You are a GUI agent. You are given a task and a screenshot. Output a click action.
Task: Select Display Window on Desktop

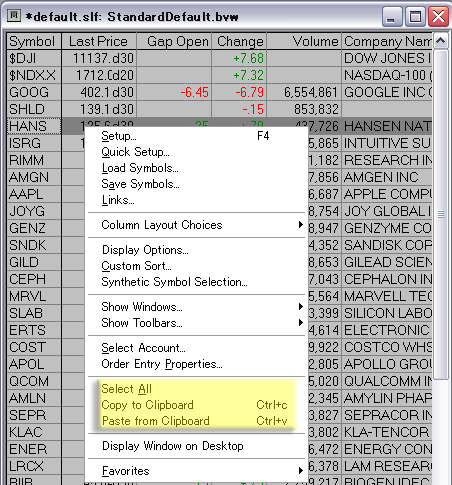[196, 446]
